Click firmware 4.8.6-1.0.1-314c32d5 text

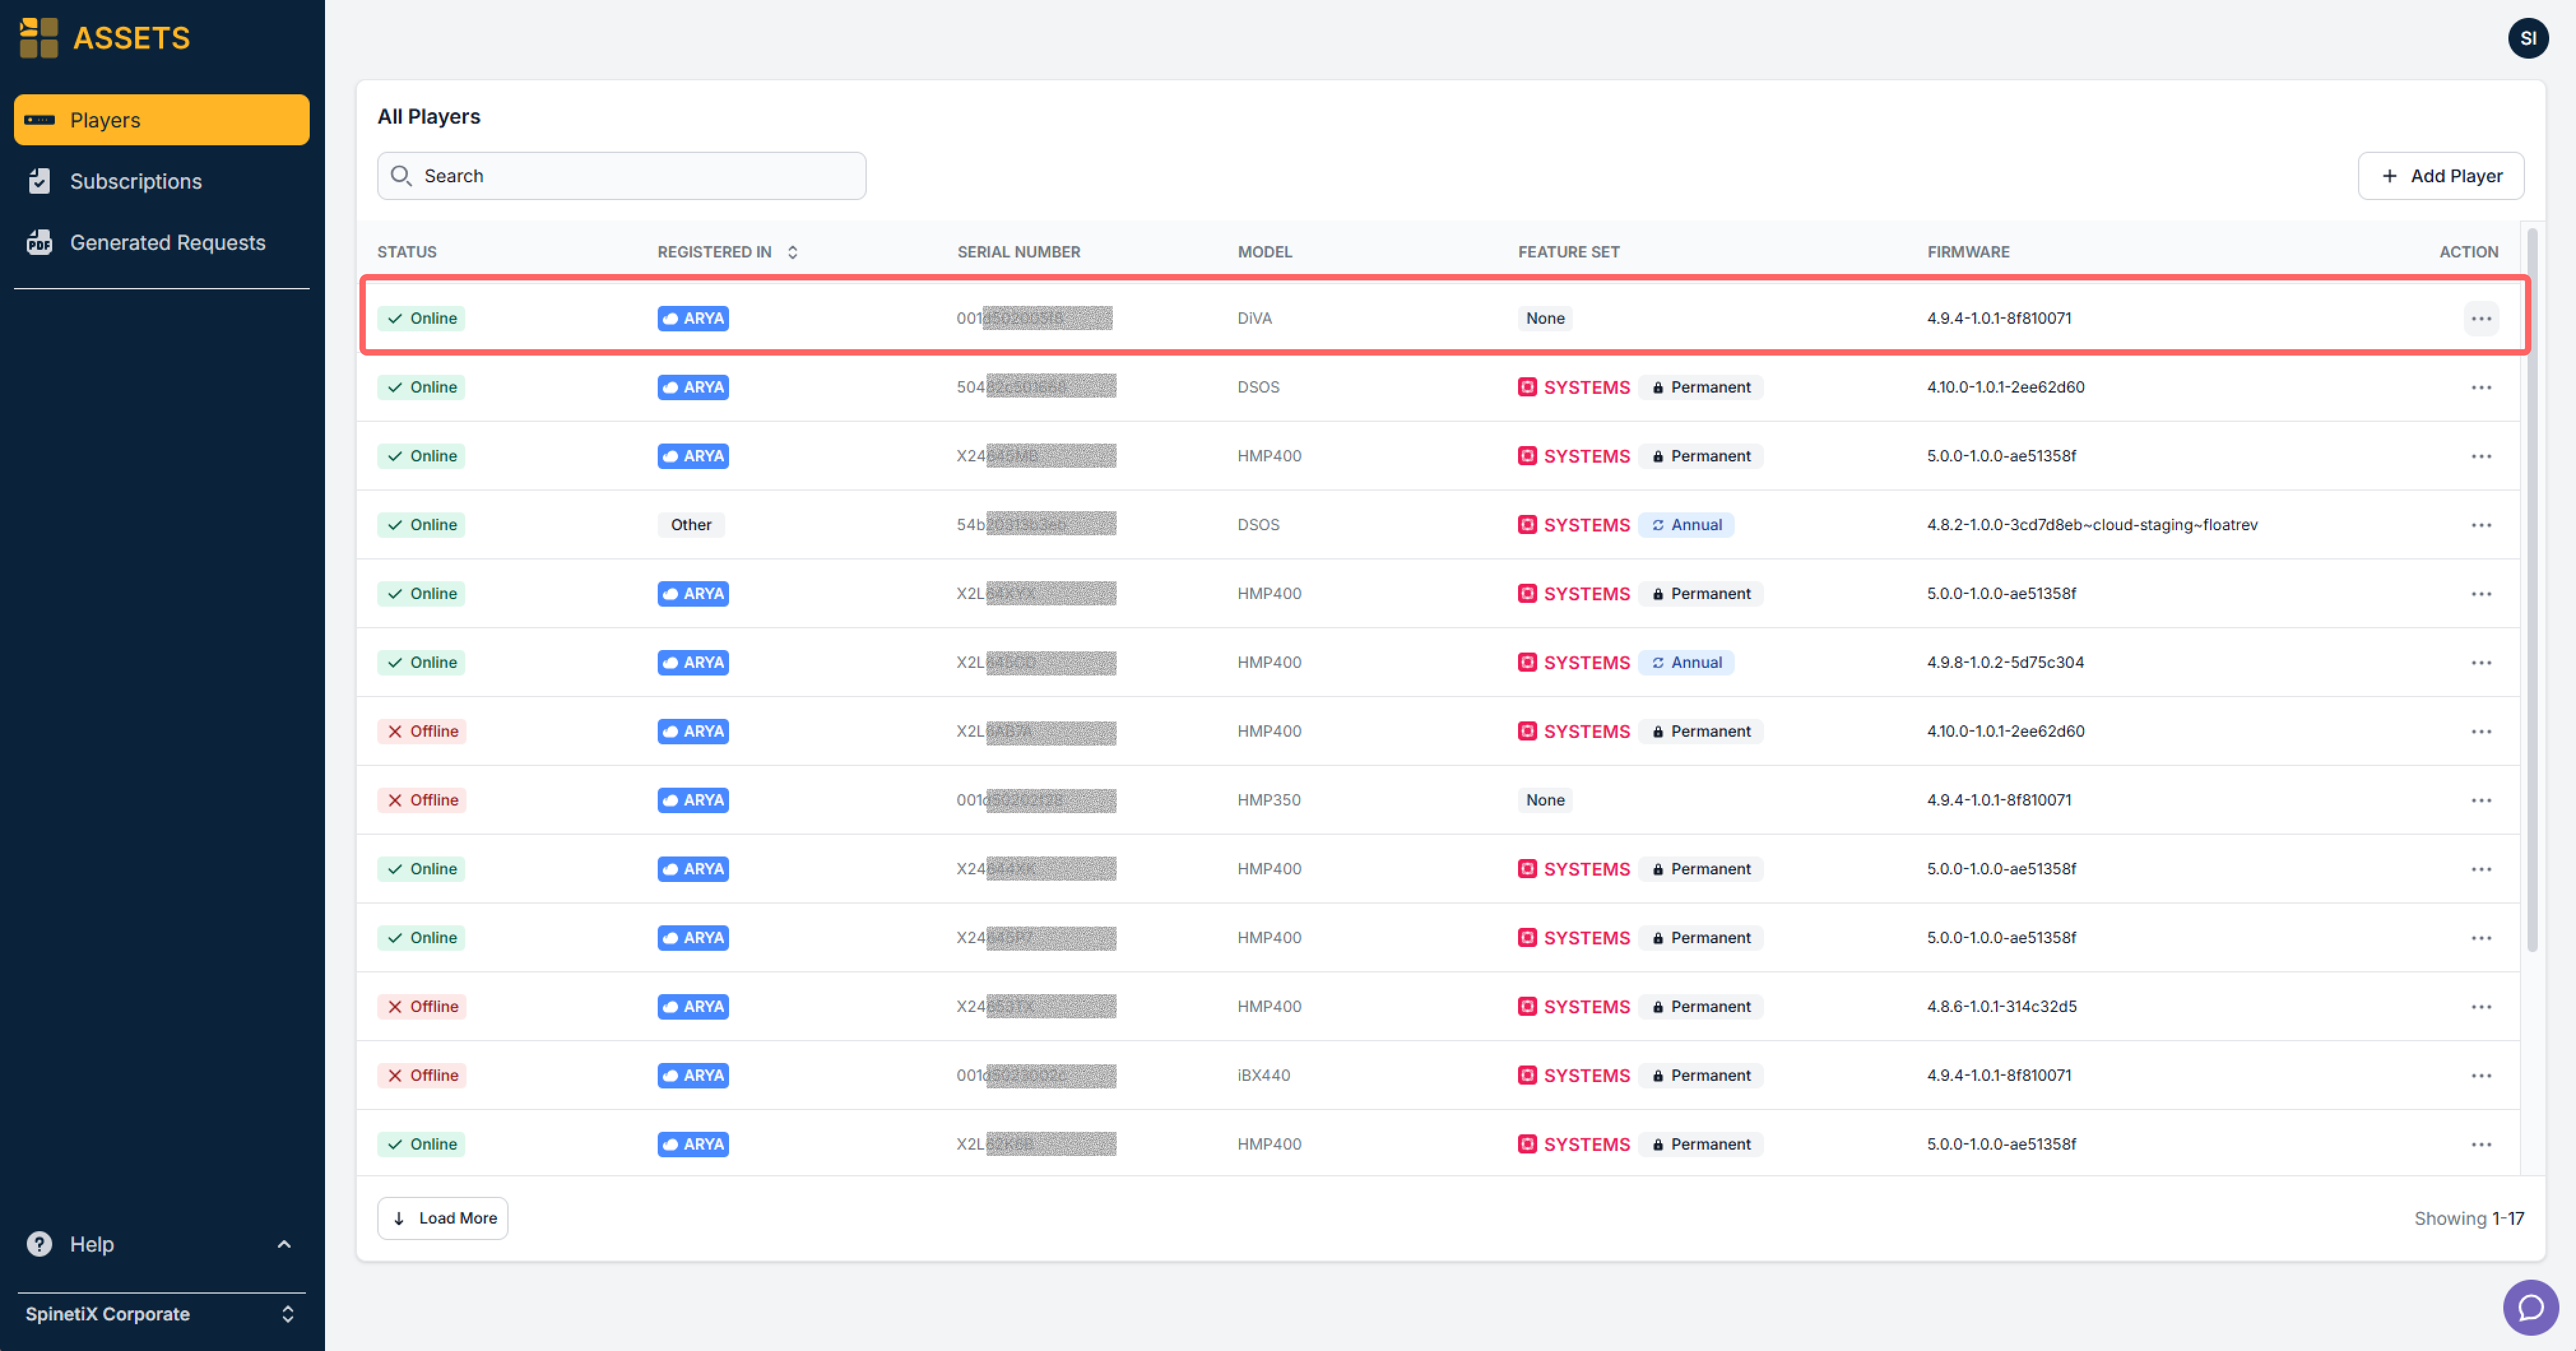click(2001, 1006)
